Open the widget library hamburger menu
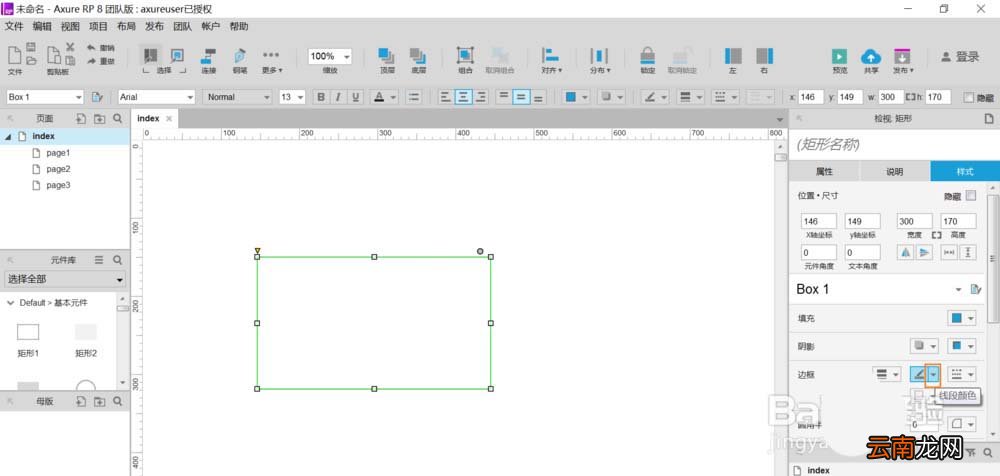Screen dimensions: 1000x476 99,260
